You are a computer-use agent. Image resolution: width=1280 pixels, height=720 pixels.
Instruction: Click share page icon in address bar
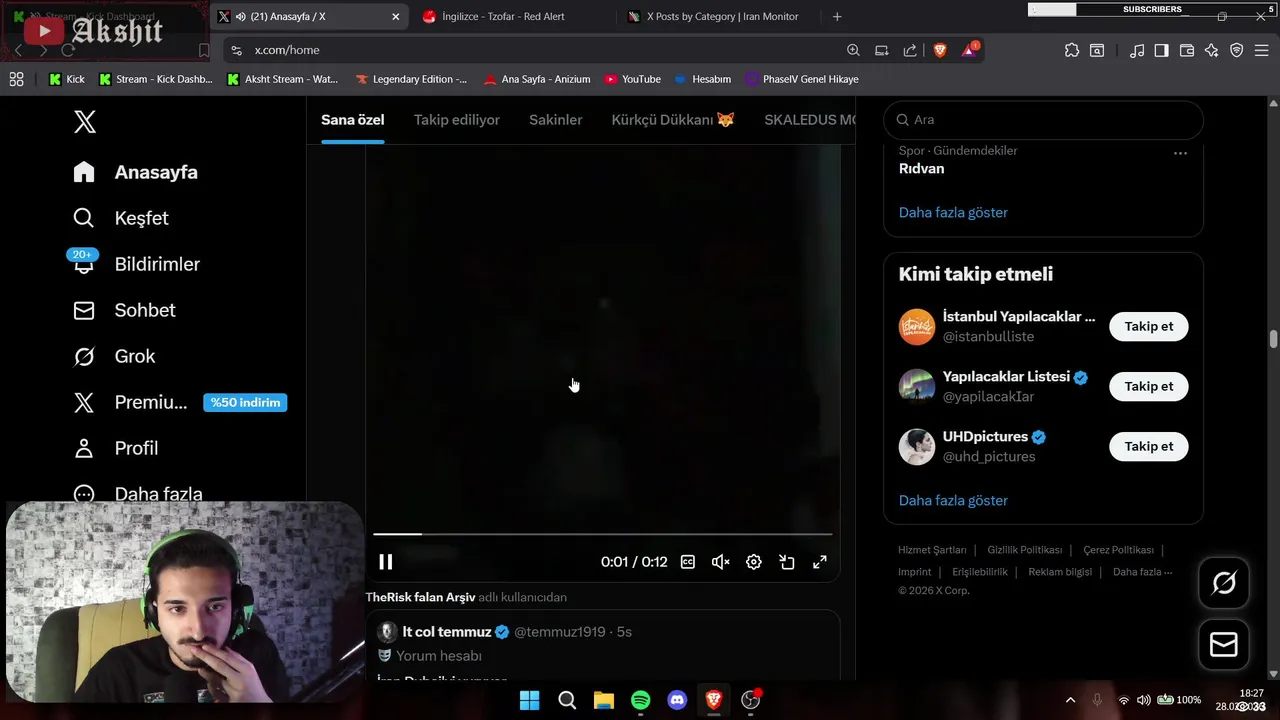(x=910, y=50)
